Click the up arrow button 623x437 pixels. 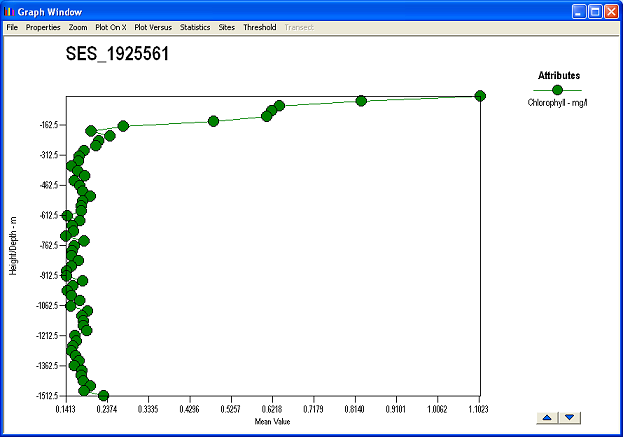[x=548, y=417]
